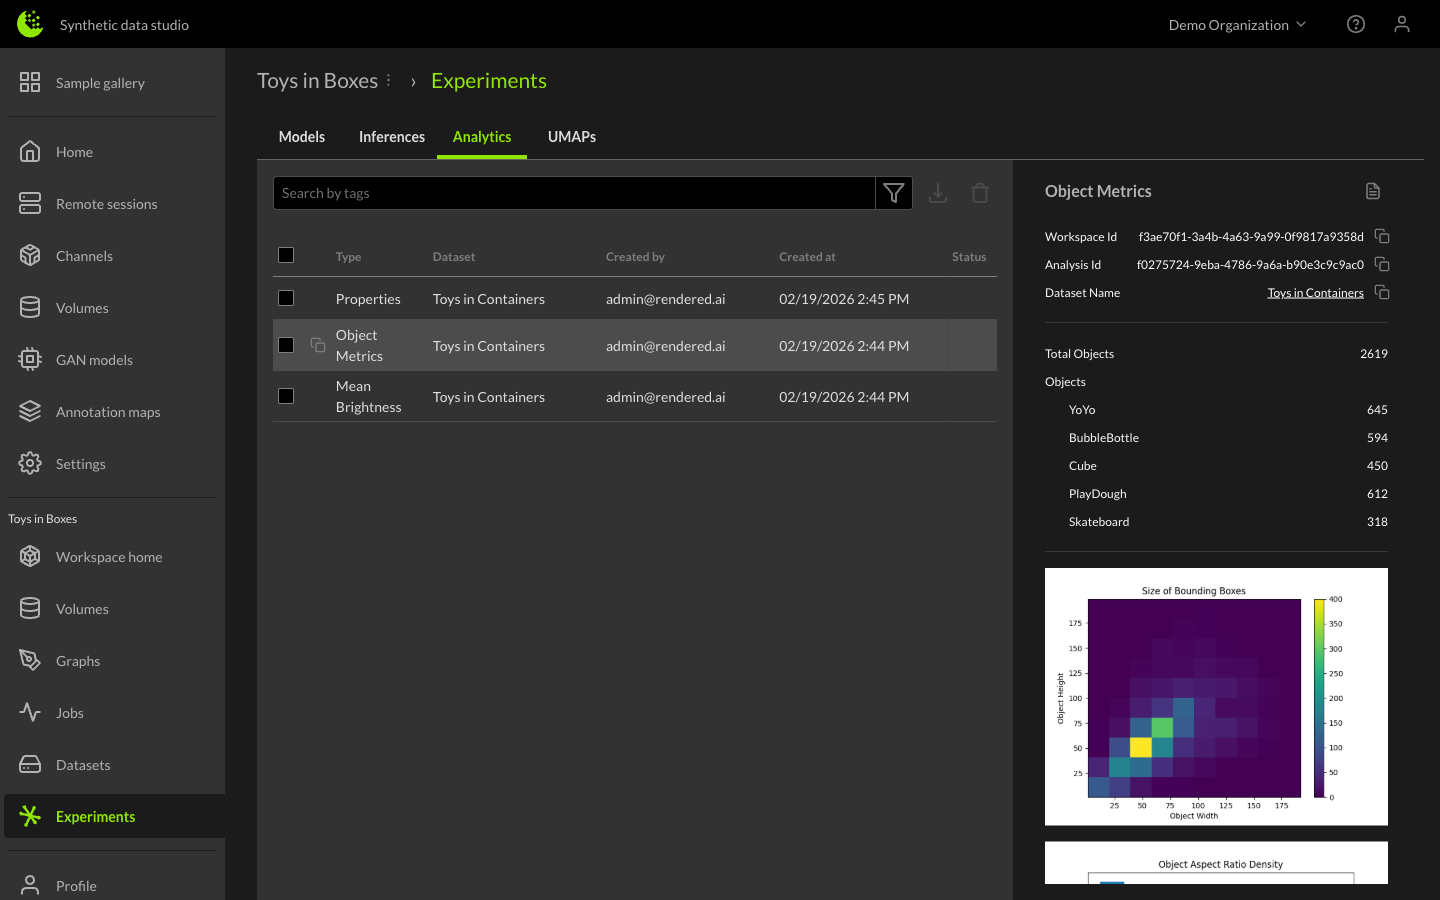
Task: Copy the Analysis Id value
Action: point(1382,265)
